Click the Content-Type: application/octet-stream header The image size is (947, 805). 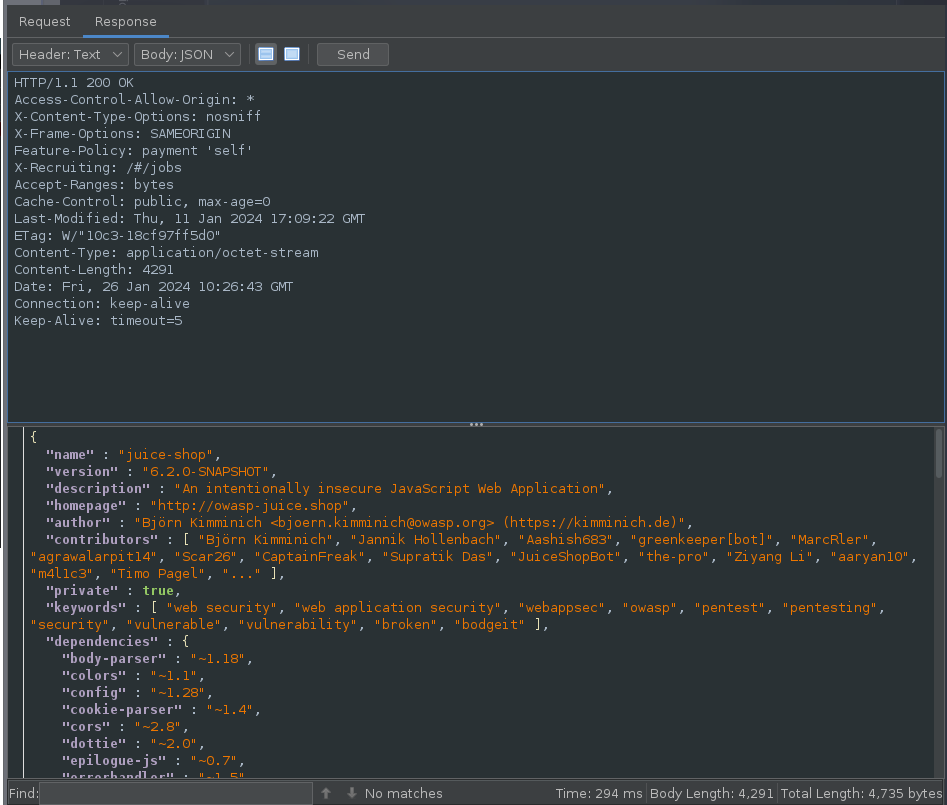point(166,252)
